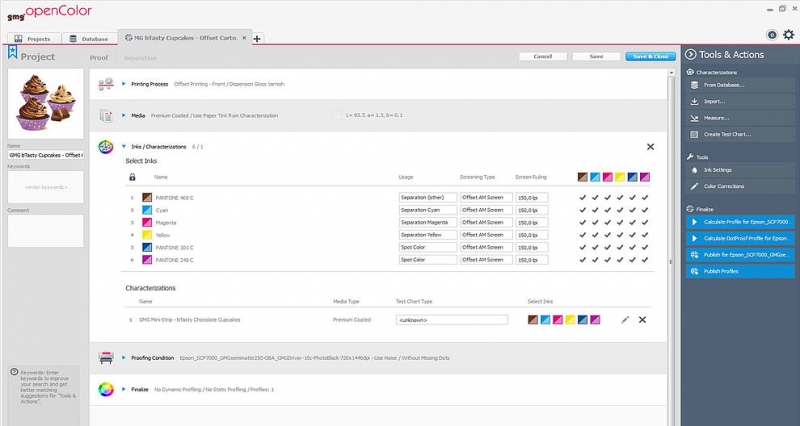This screenshot has width=800, height=426.
Task: Add a new tab with plus icon
Action: coord(257,39)
